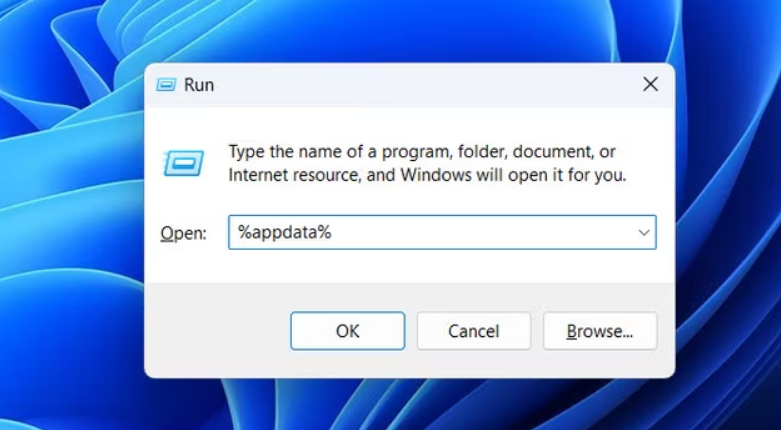Click the "Internet resource" description line
This screenshot has width=781, height=430.
click(x=427, y=175)
